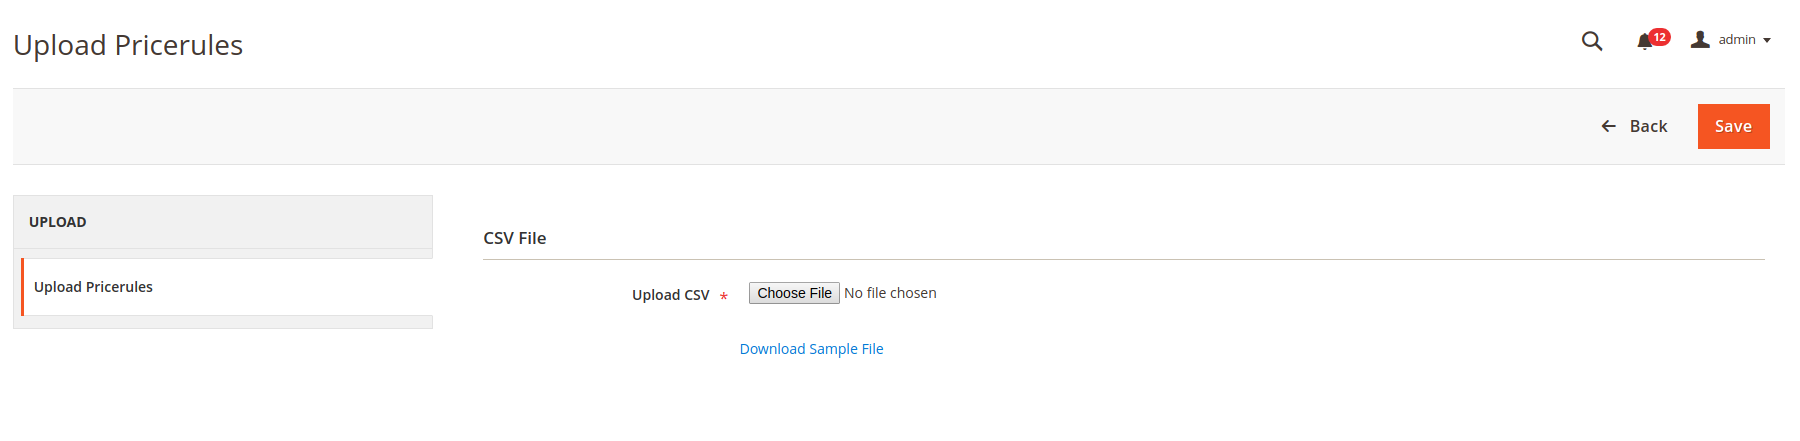
Task: Click the admin user avatar icon
Action: (1700, 40)
